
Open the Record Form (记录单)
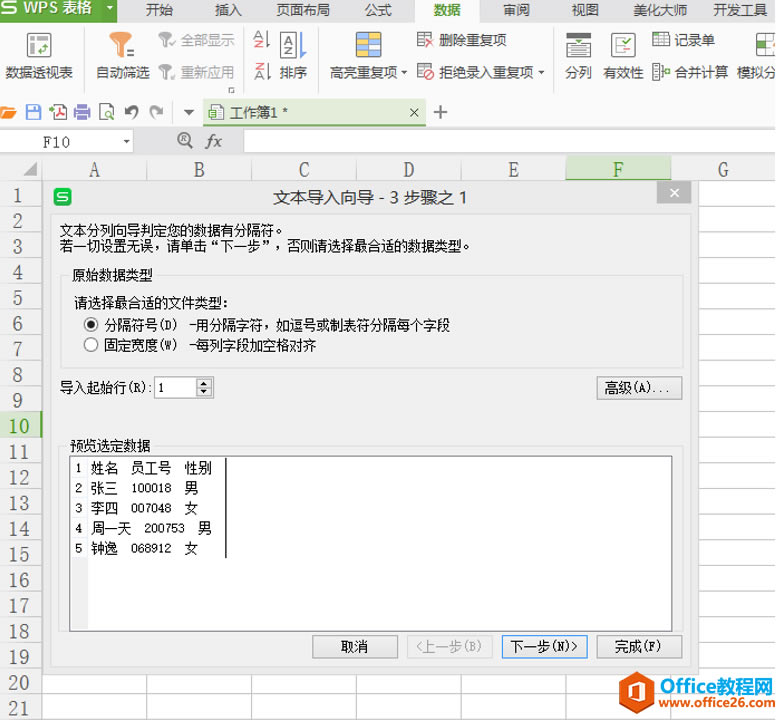[683, 39]
